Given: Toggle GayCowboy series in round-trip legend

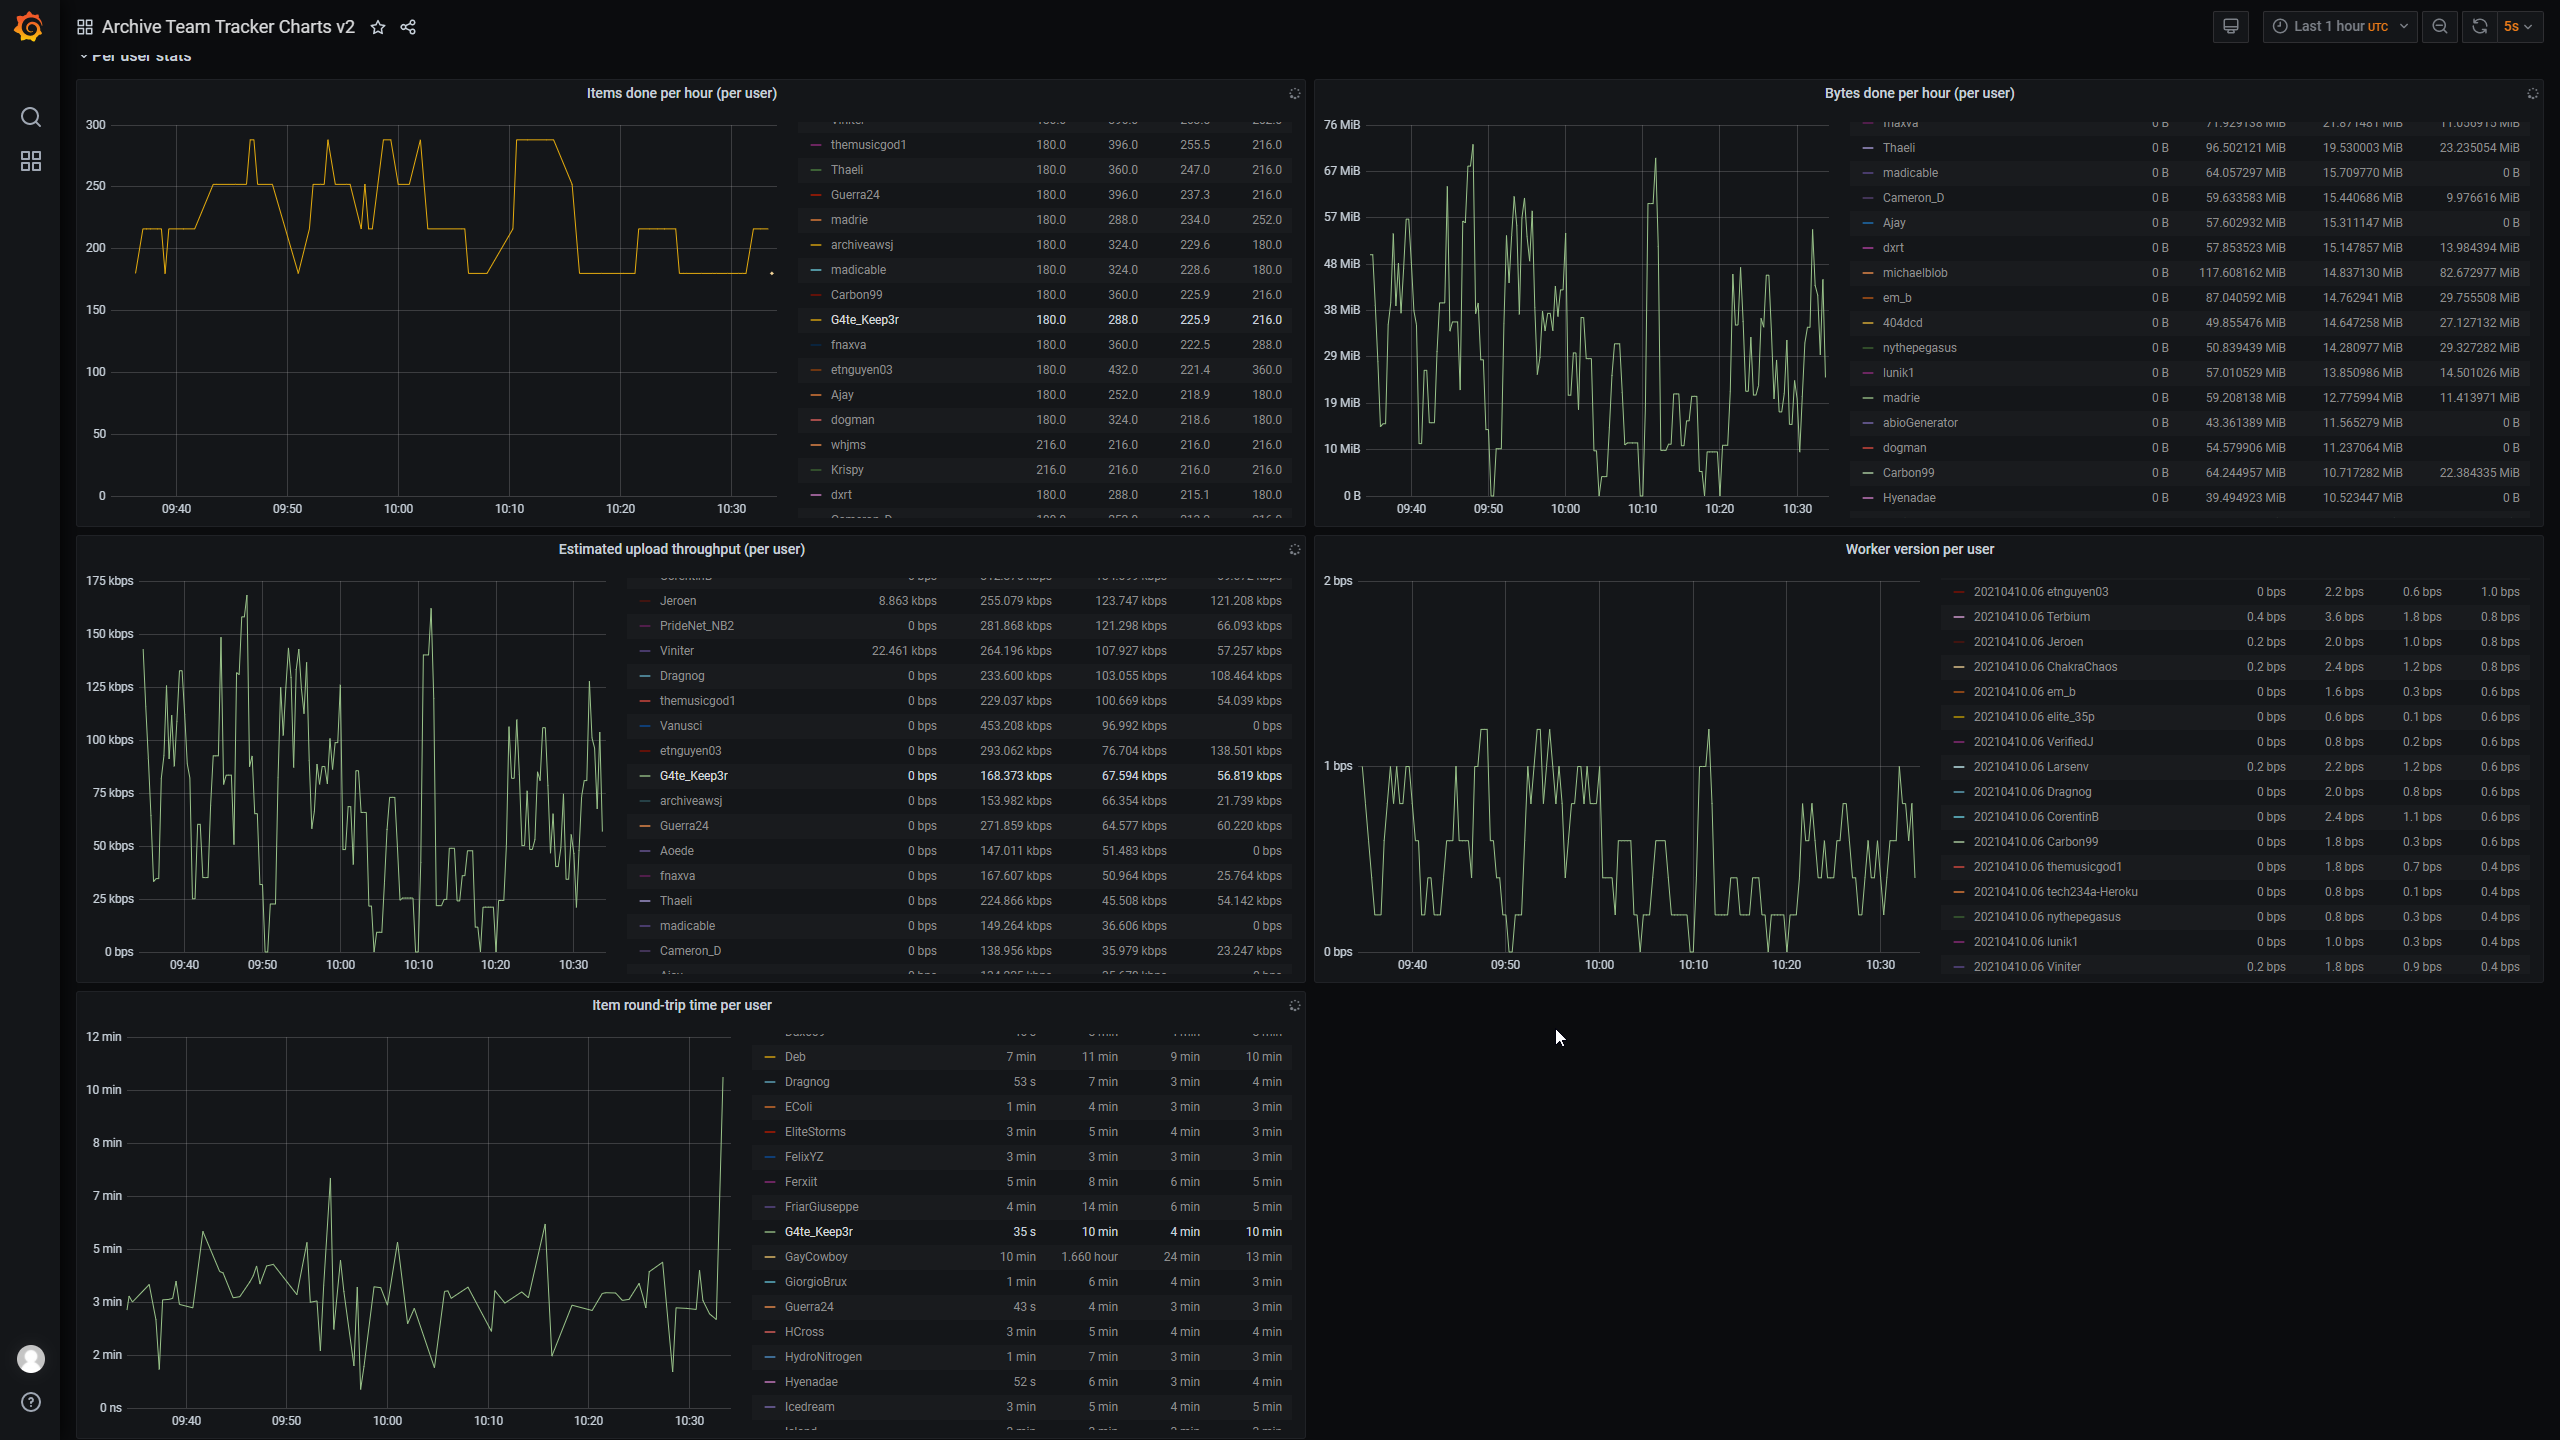Looking at the screenshot, I should (x=816, y=1257).
